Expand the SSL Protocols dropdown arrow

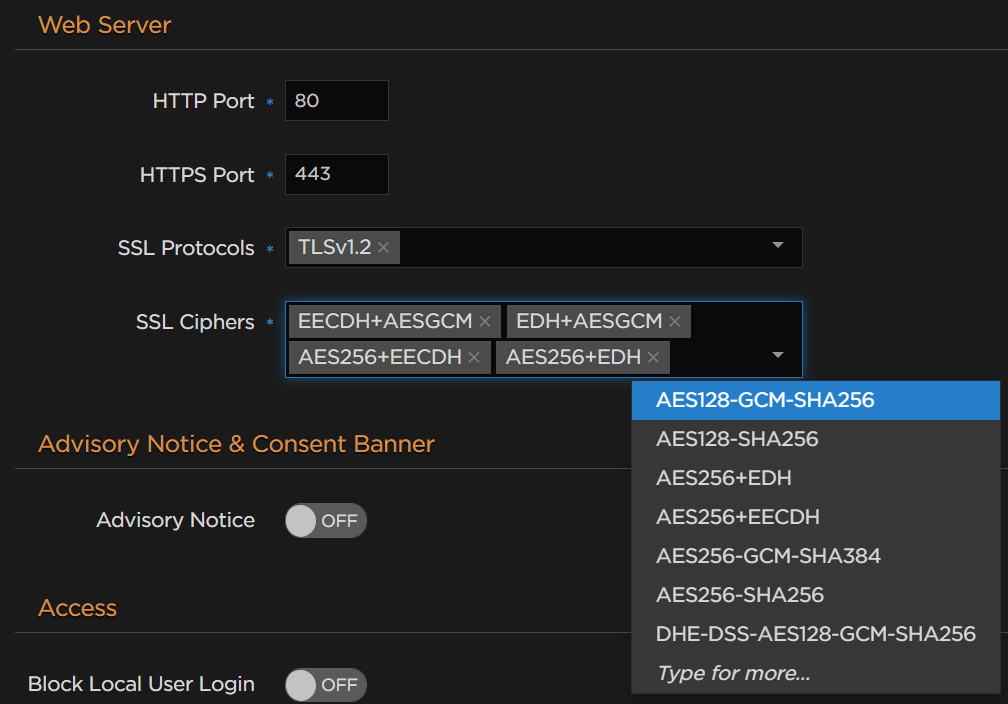tap(778, 246)
